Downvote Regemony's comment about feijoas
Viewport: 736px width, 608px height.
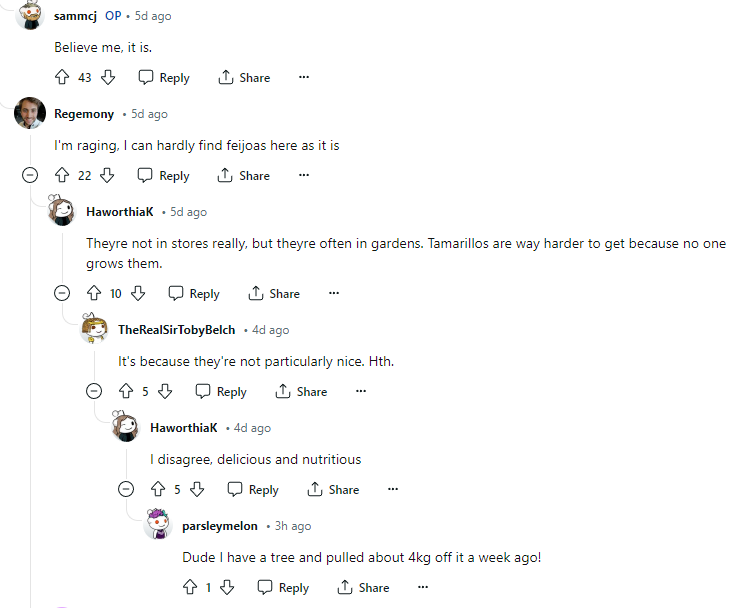click(x=107, y=175)
